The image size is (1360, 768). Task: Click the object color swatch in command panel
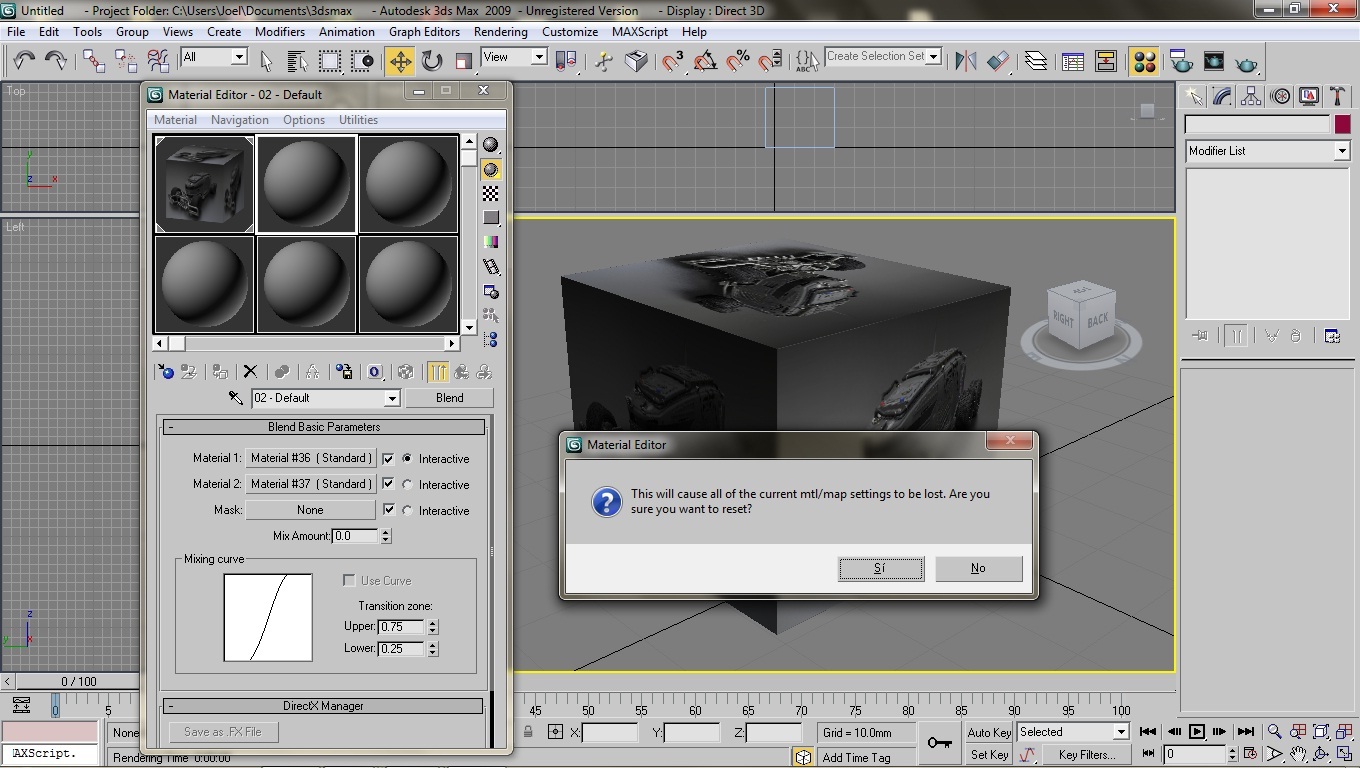[x=1342, y=124]
